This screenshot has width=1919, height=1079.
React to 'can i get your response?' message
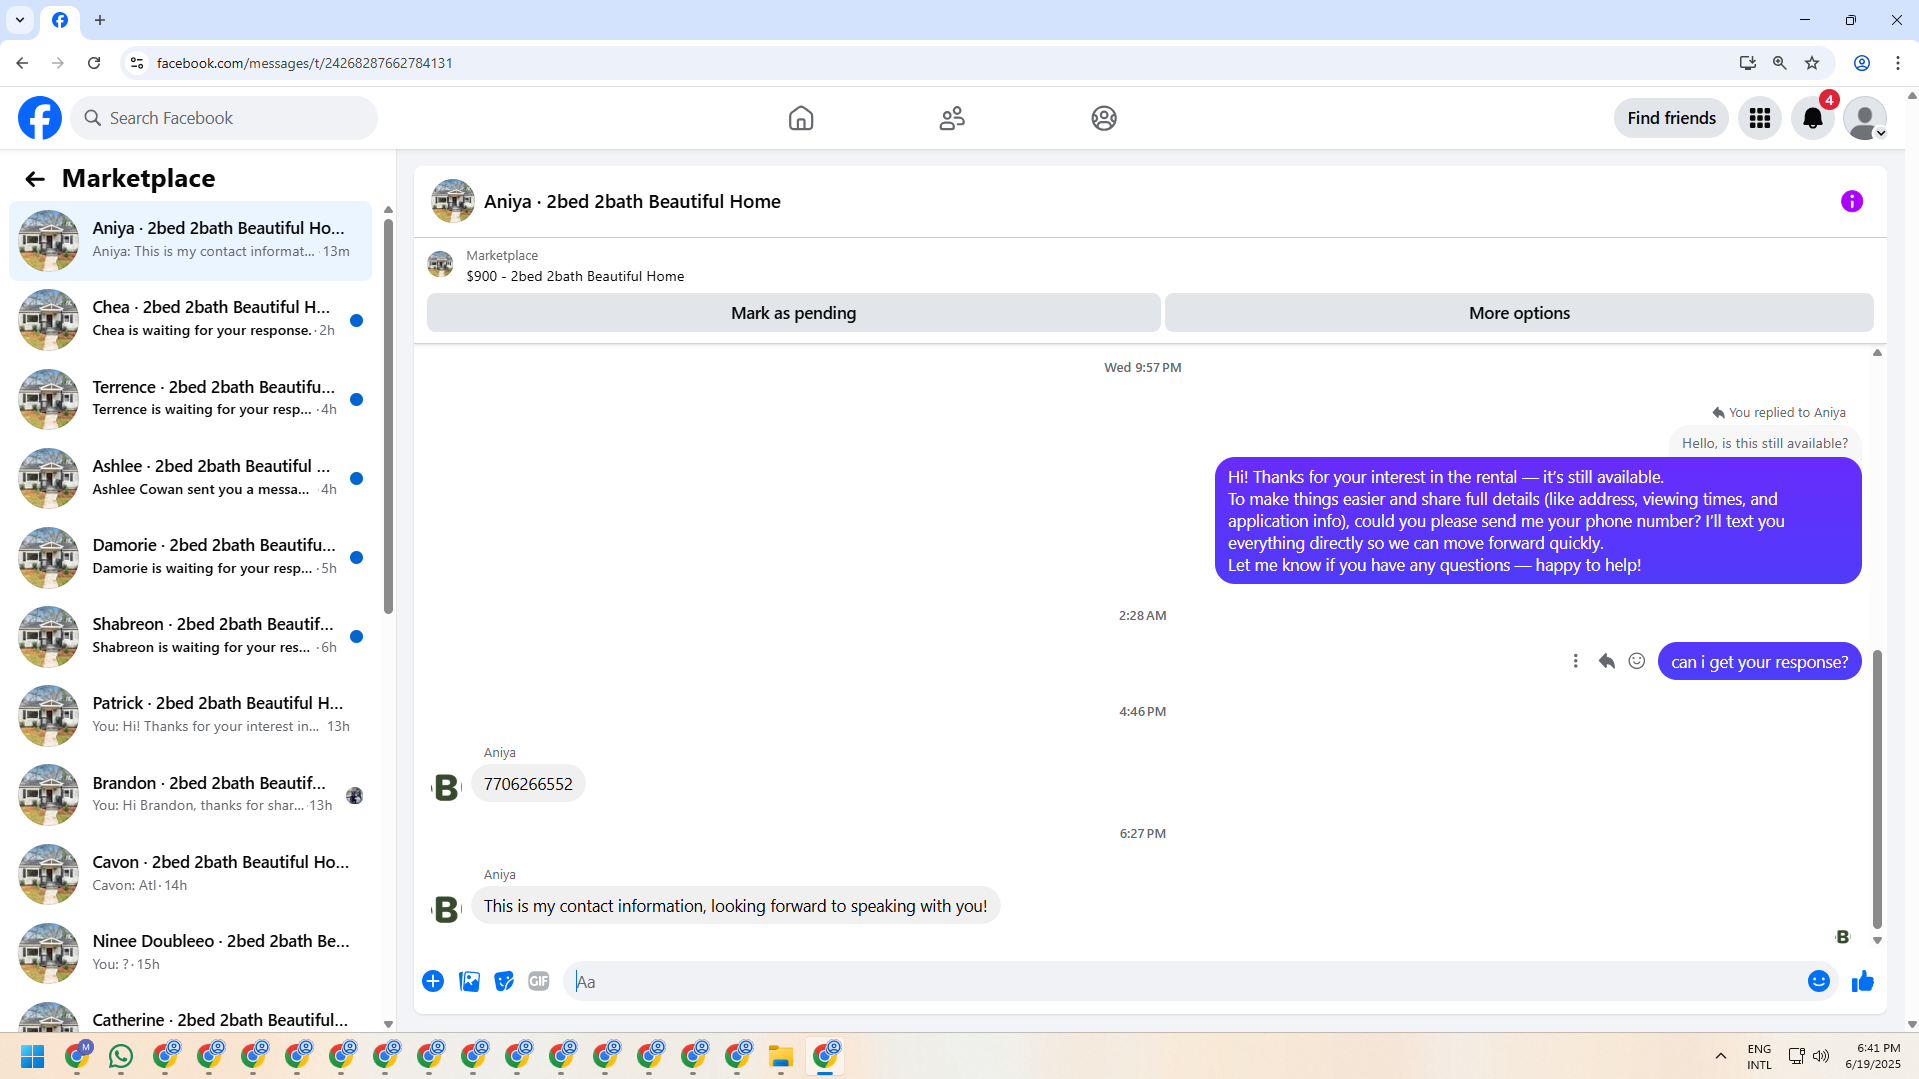(x=1637, y=661)
